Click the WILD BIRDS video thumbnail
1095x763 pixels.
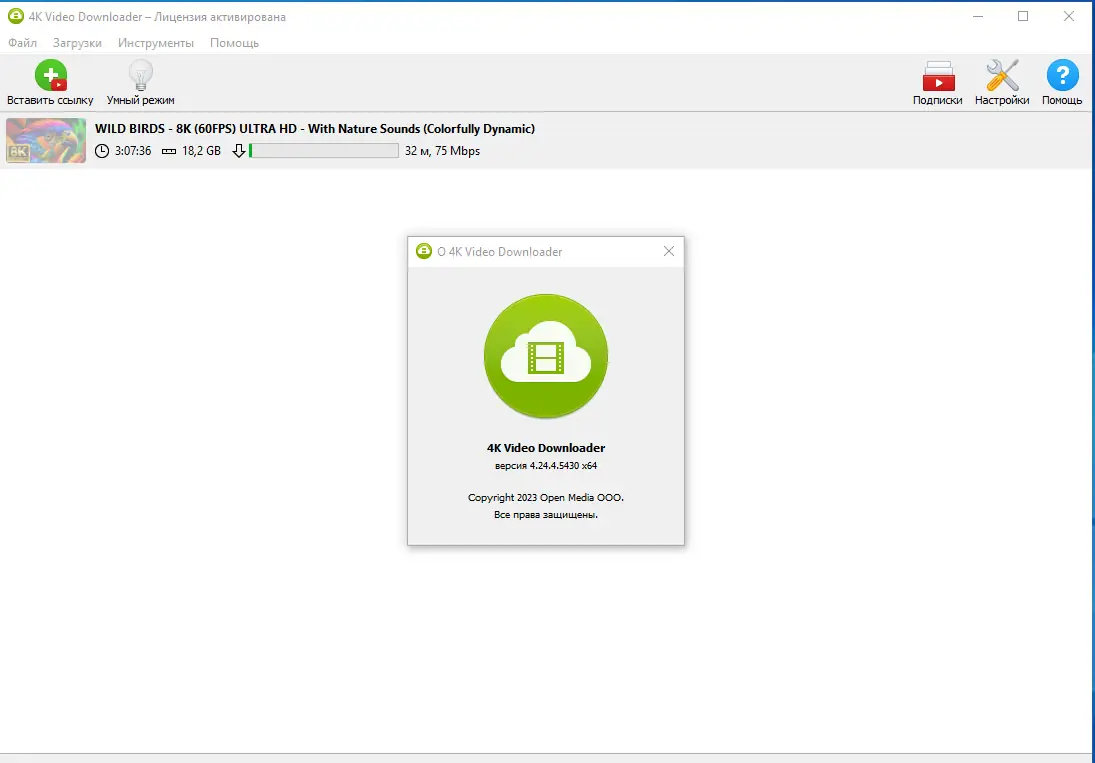tap(46, 140)
